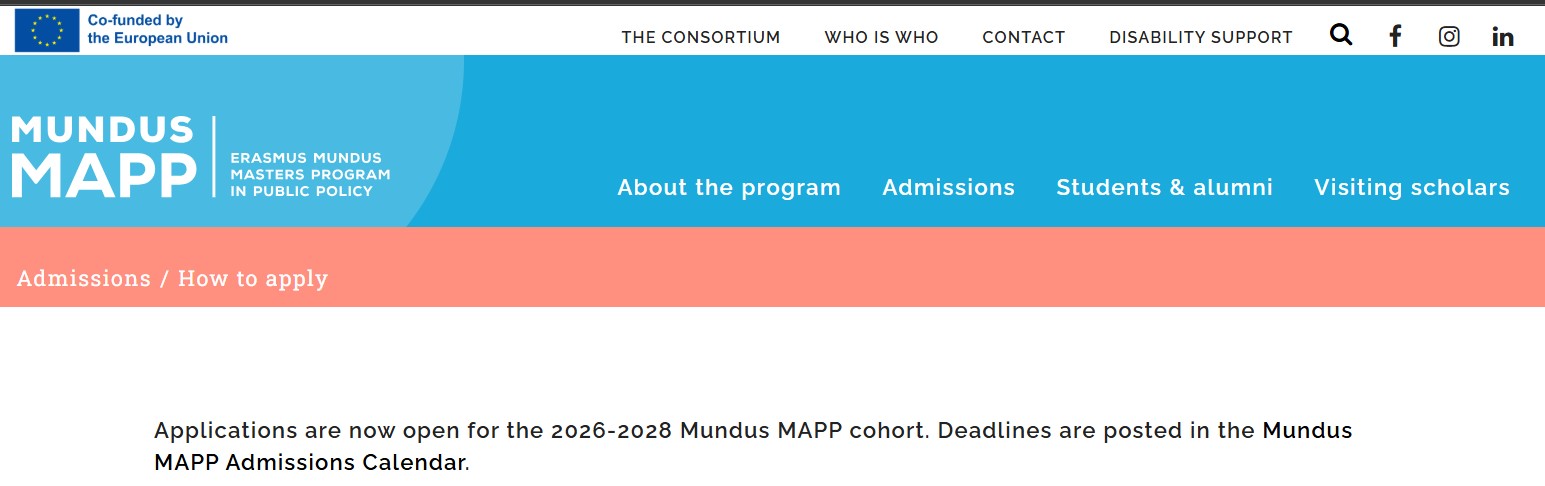The height and width of the screenshot is (486, 1545).
Task: Click Erasmus Mundus Masters Program tagline
Action: [x=310, y=174]
